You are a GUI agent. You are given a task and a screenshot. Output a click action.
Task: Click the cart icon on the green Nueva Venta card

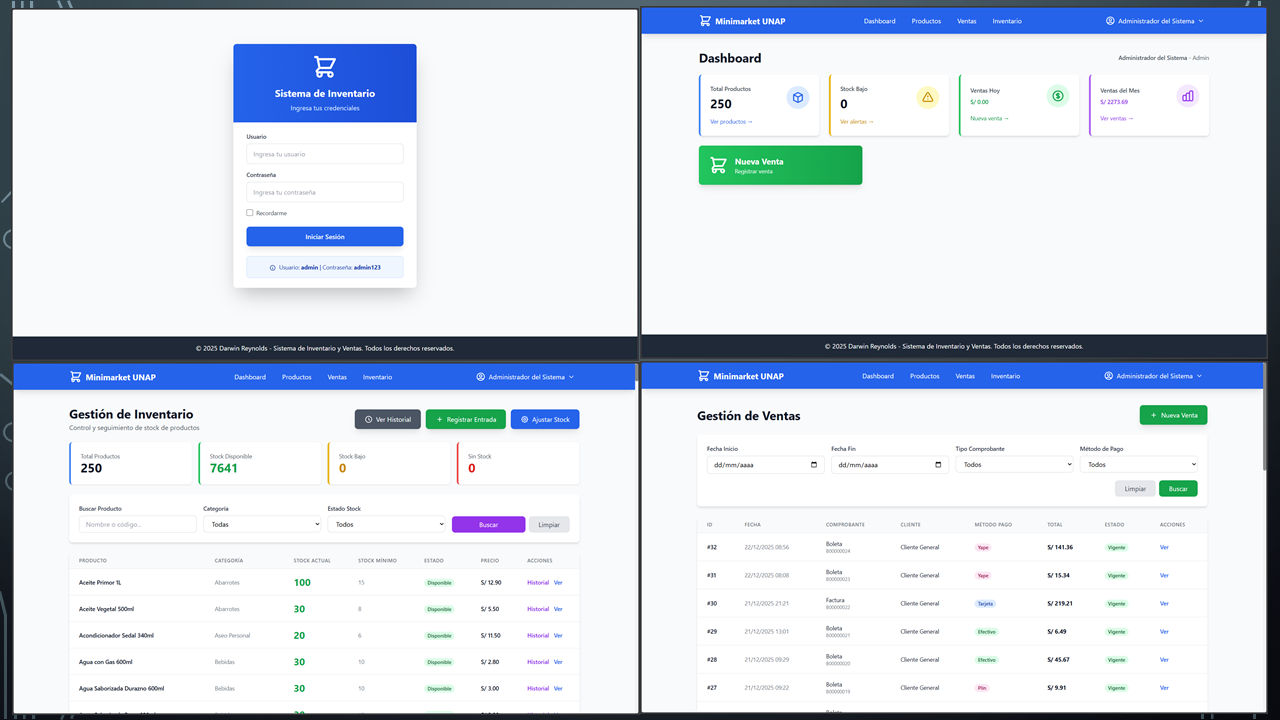[x=718, y=165]
